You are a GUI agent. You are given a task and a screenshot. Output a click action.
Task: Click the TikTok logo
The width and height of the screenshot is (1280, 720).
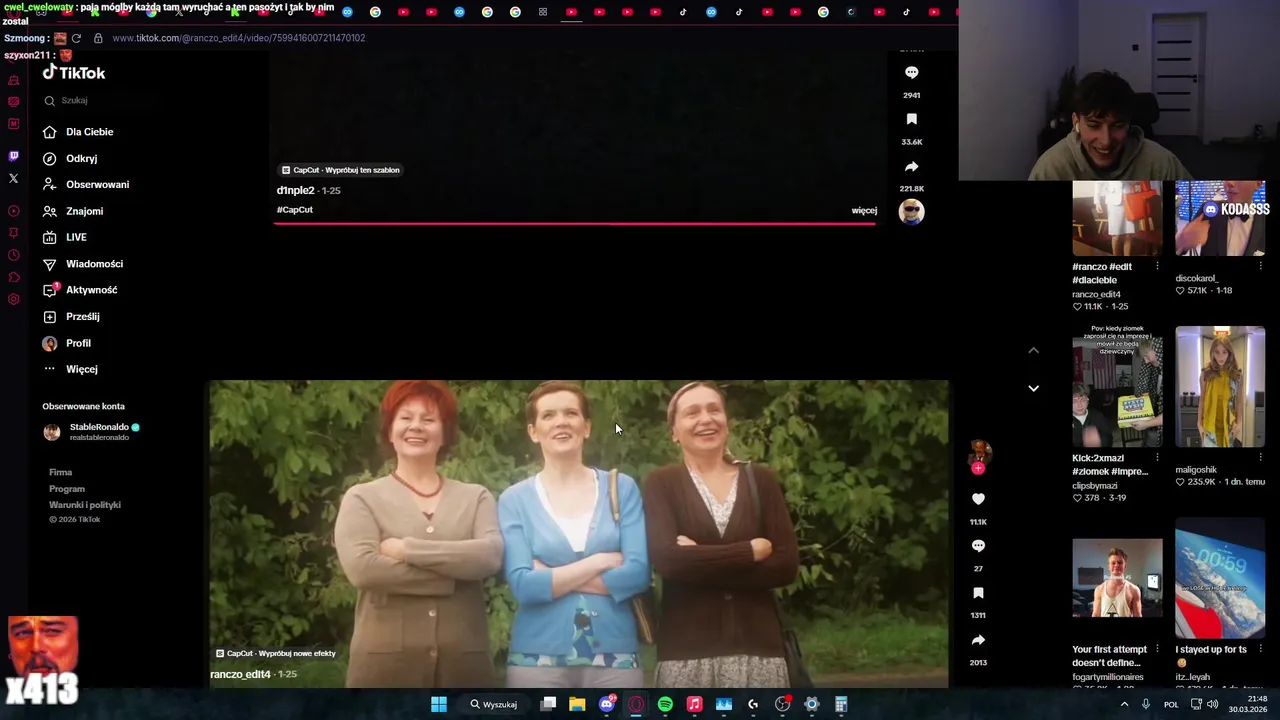coord(74,73)
